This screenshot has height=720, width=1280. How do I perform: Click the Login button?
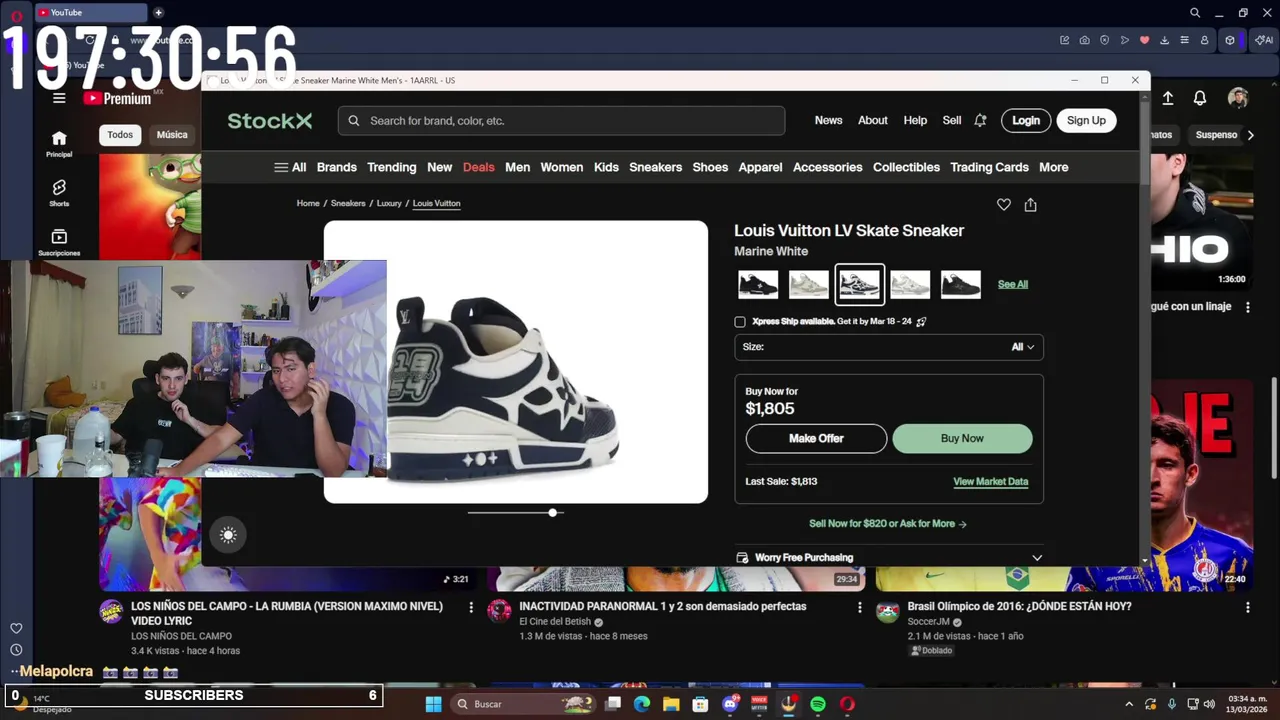[1026, 120]
